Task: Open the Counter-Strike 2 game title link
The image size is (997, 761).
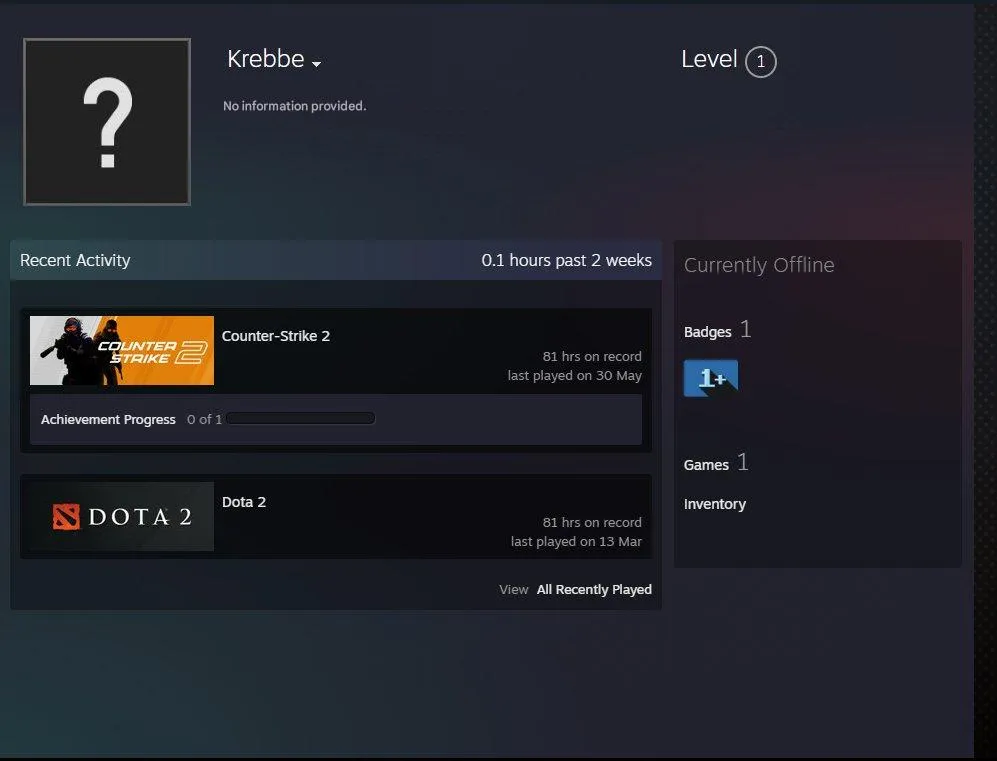Action: tap(276, 336)
